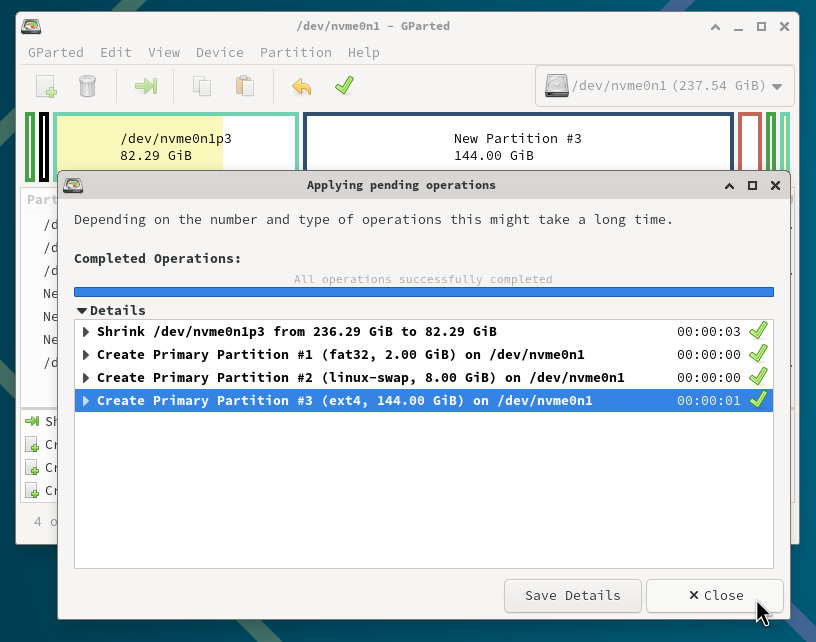This screenshot has height=642, width=816.
Task: Select the red-bordered partition block in disk map
Action: pyautogui.click(x=749, y=142)
